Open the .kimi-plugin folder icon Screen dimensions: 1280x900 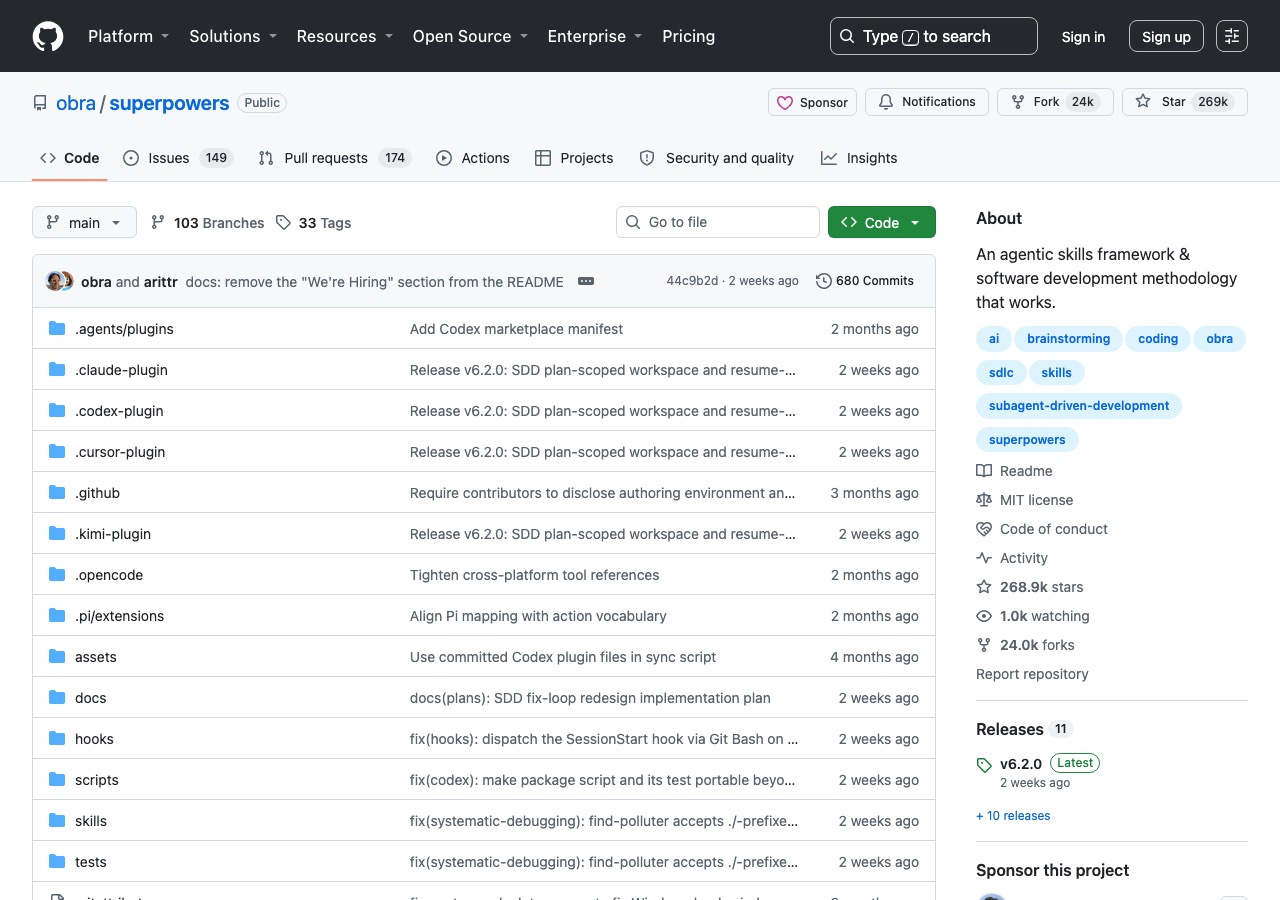57,534
